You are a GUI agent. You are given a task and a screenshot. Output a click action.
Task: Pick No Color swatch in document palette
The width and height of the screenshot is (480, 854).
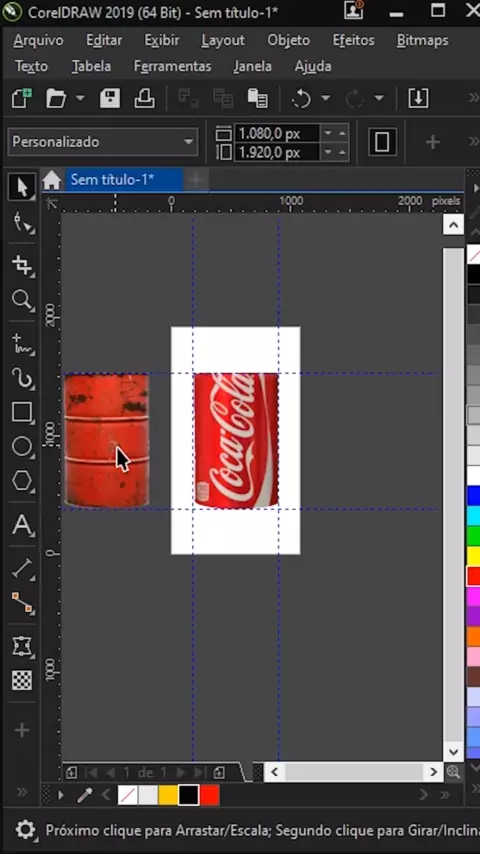coord(128,796)
